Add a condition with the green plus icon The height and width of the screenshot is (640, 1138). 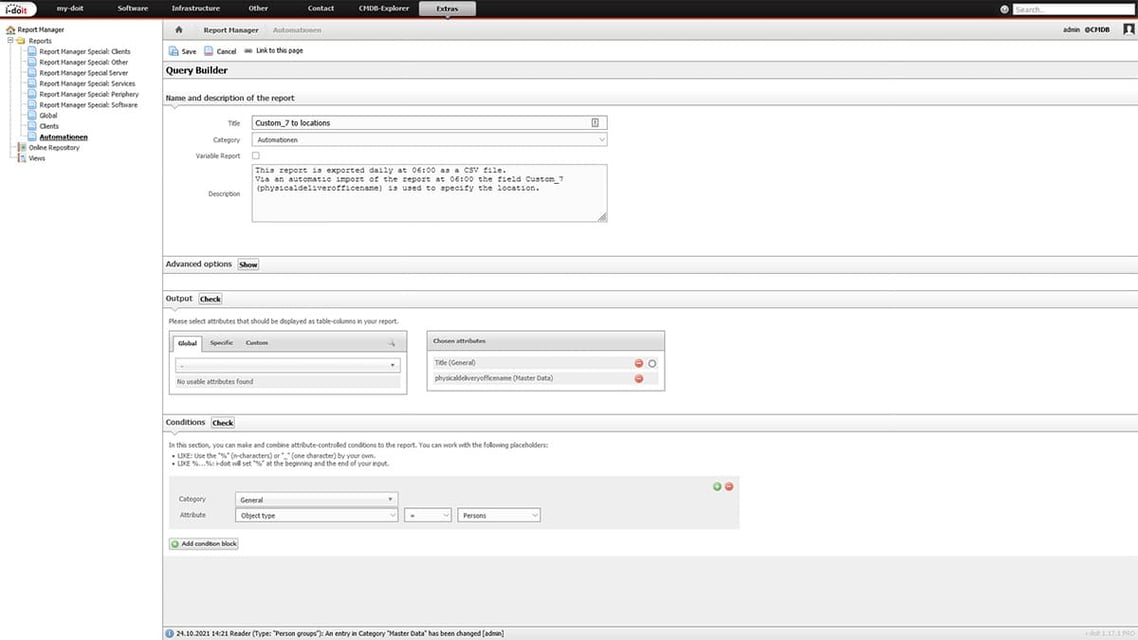click(717, 486)
